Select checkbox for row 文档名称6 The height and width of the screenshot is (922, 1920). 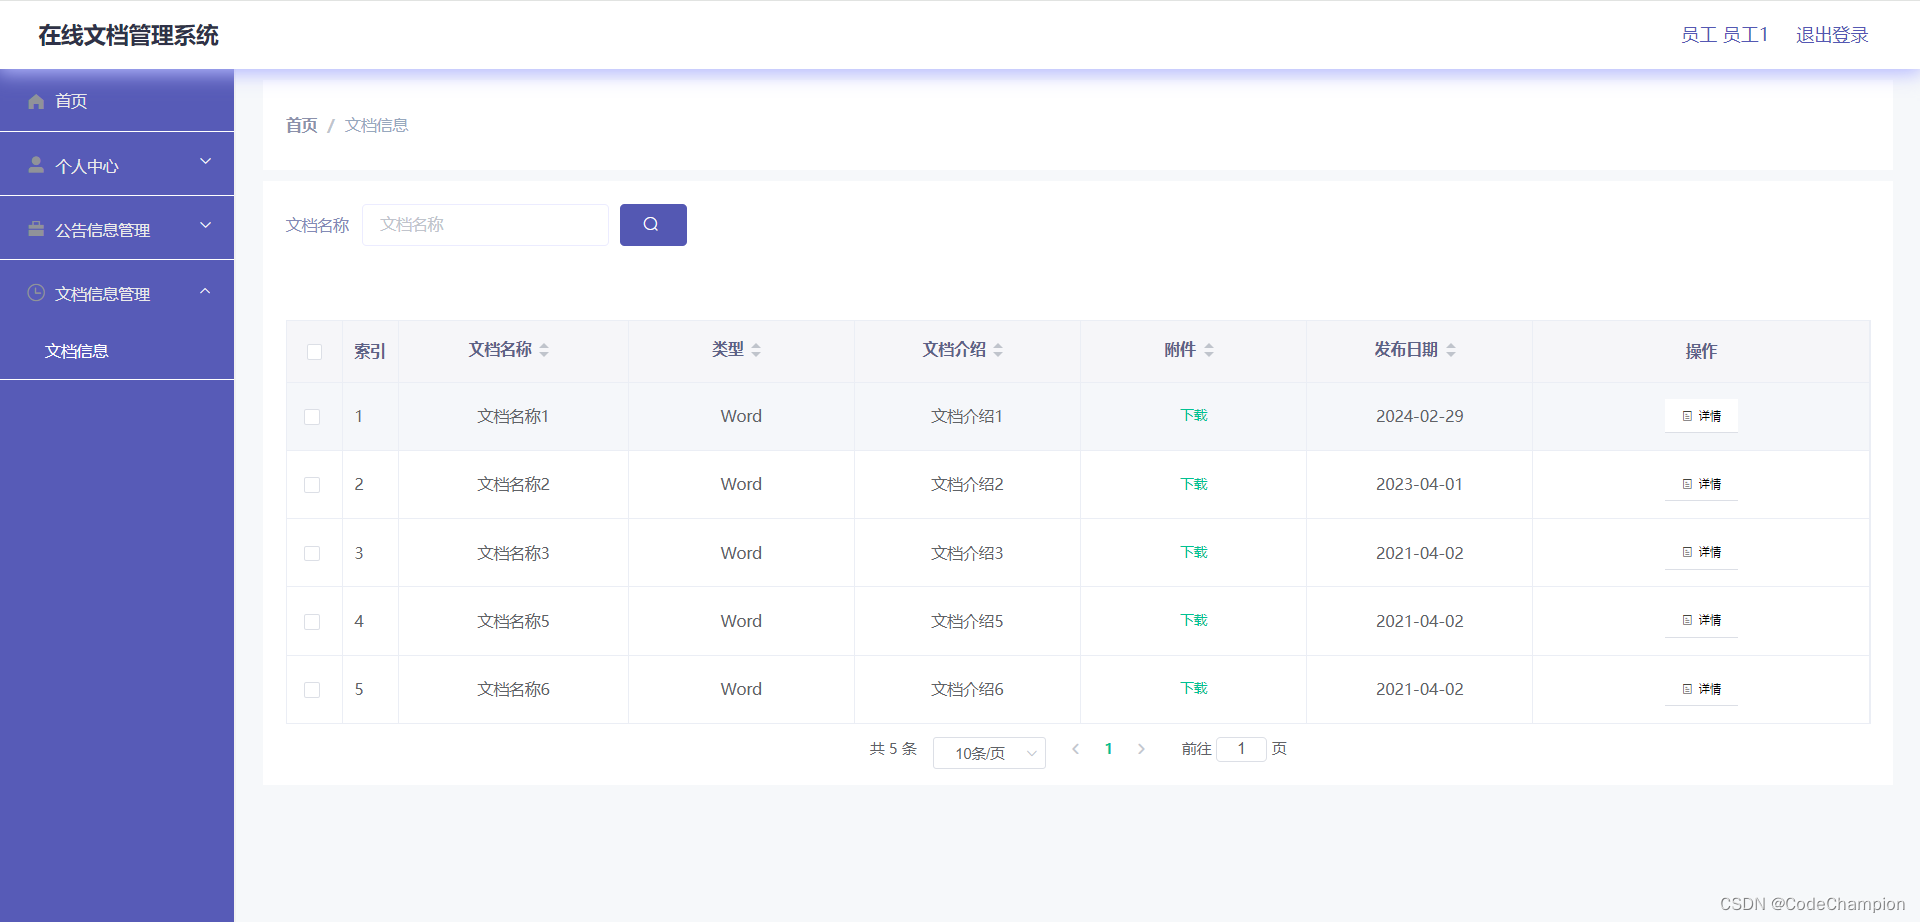click(312, 690)
